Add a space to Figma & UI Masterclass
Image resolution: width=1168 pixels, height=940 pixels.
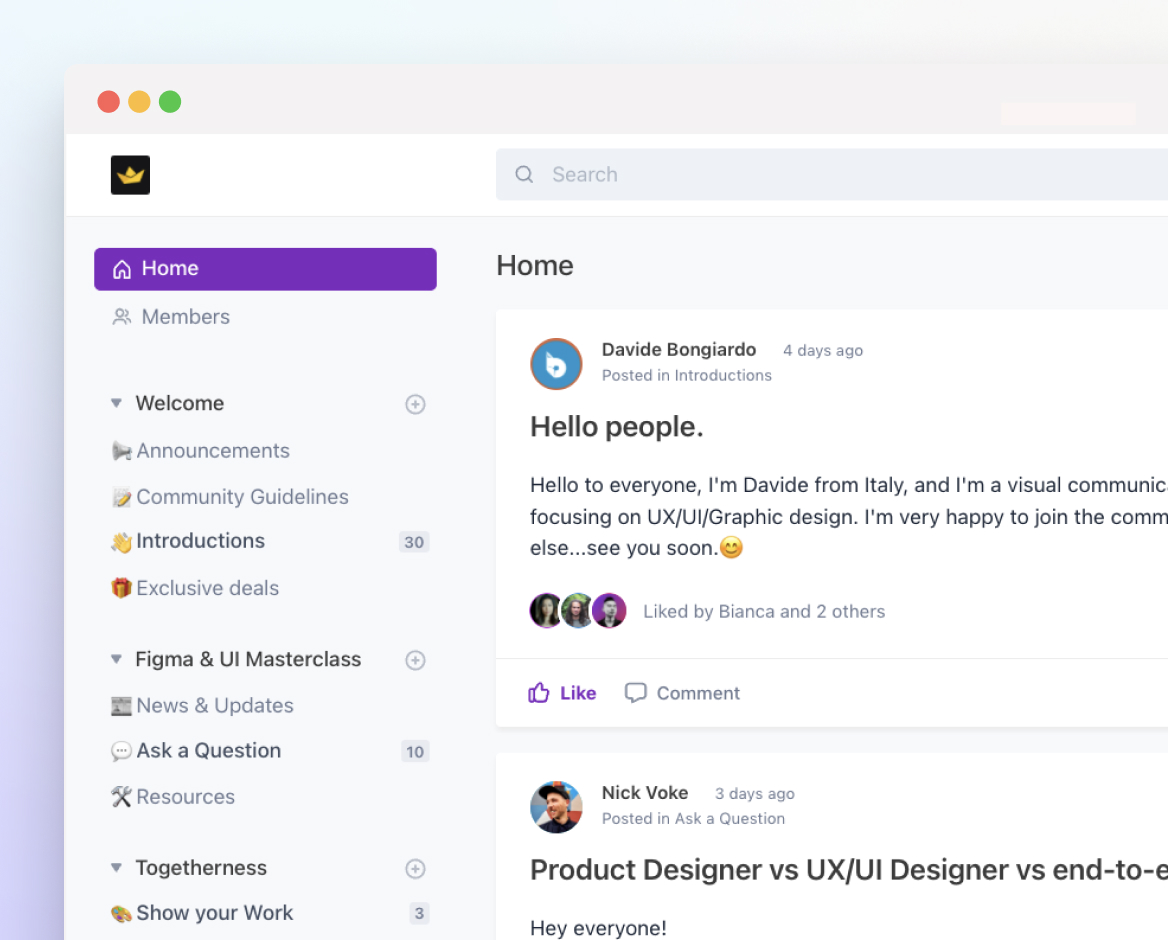tap(415, 660)
